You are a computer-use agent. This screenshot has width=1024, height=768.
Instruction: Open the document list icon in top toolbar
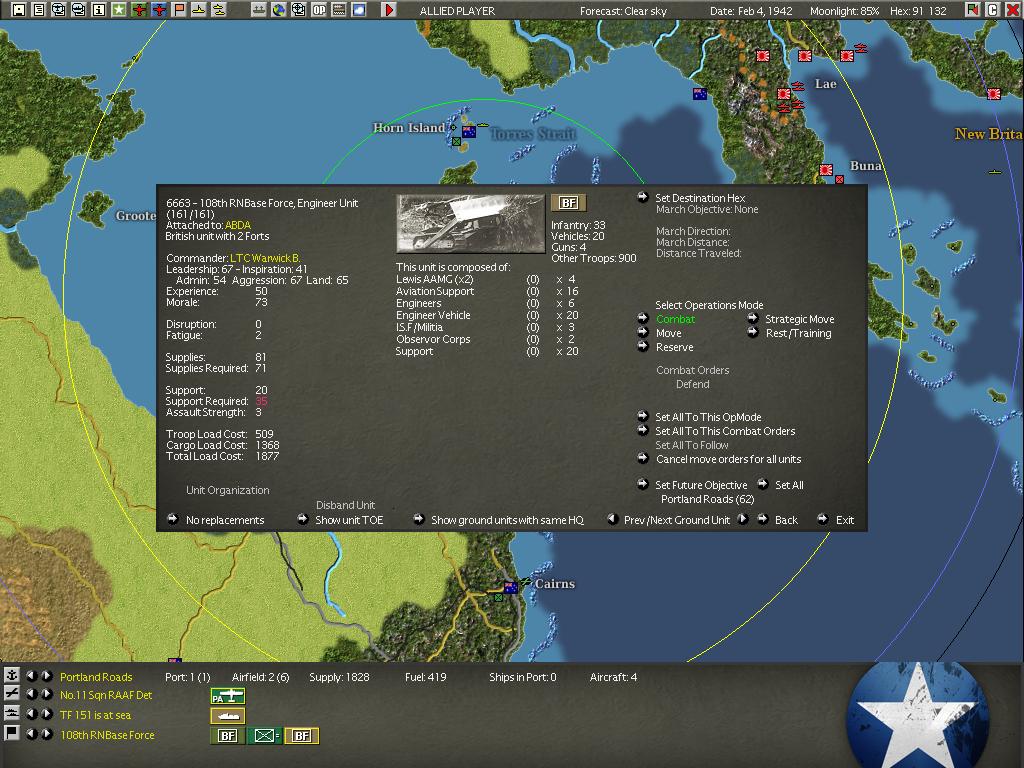click(x=39, y=10)
